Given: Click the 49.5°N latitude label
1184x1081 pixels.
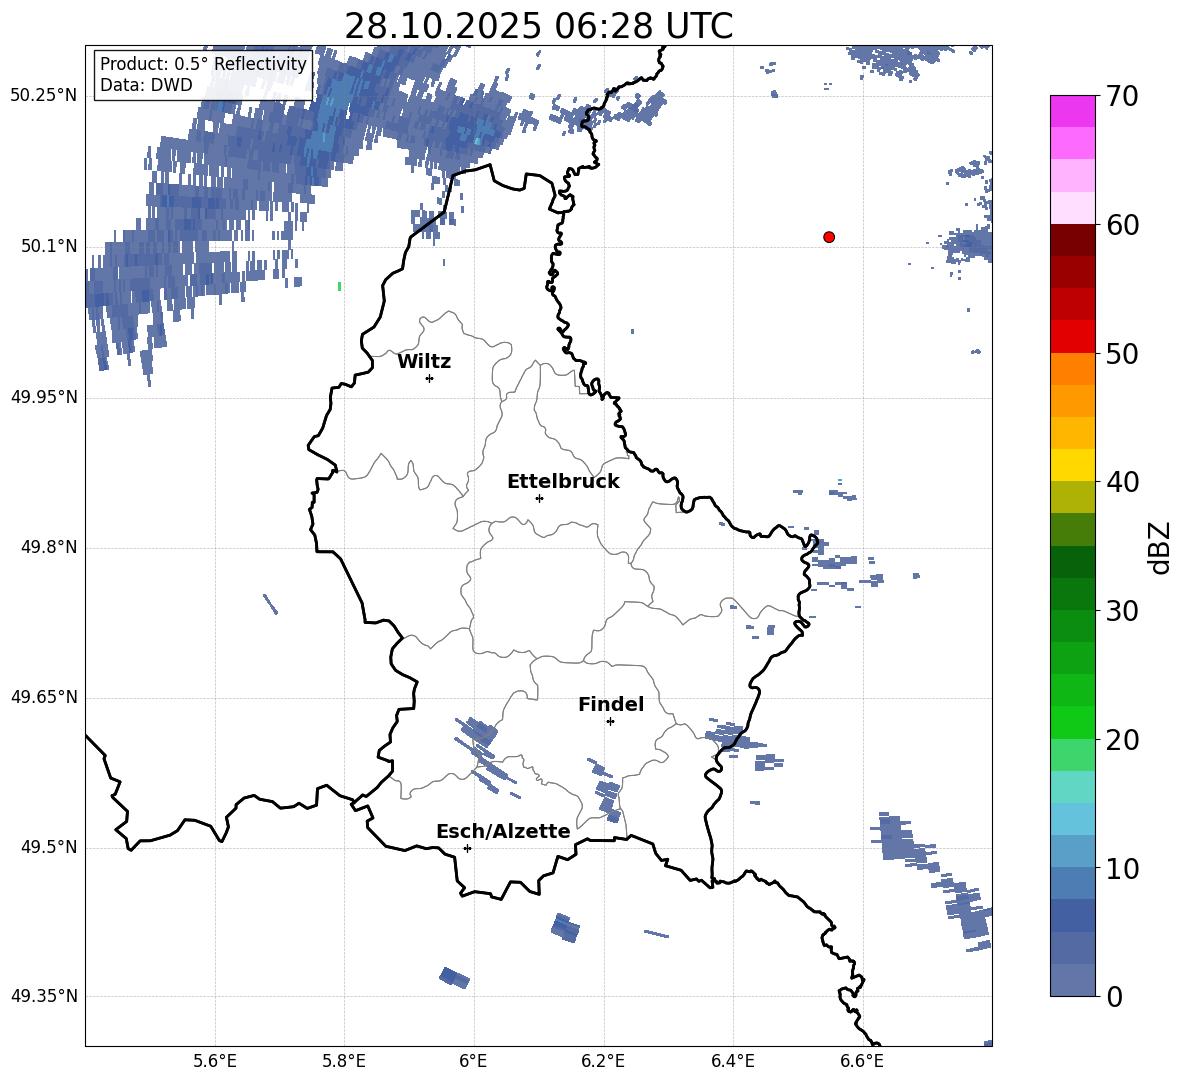Looking at the screenshot, I should [49, 848].
